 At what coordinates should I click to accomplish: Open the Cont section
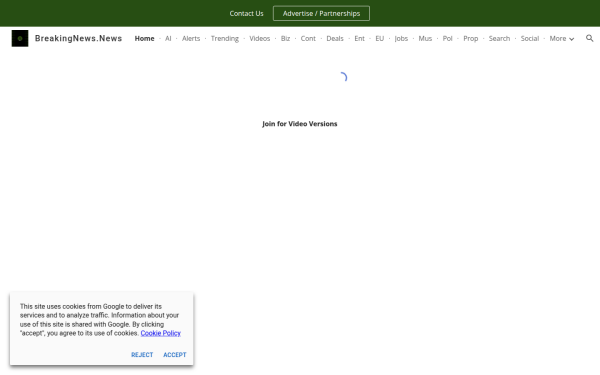coord(308,39)
